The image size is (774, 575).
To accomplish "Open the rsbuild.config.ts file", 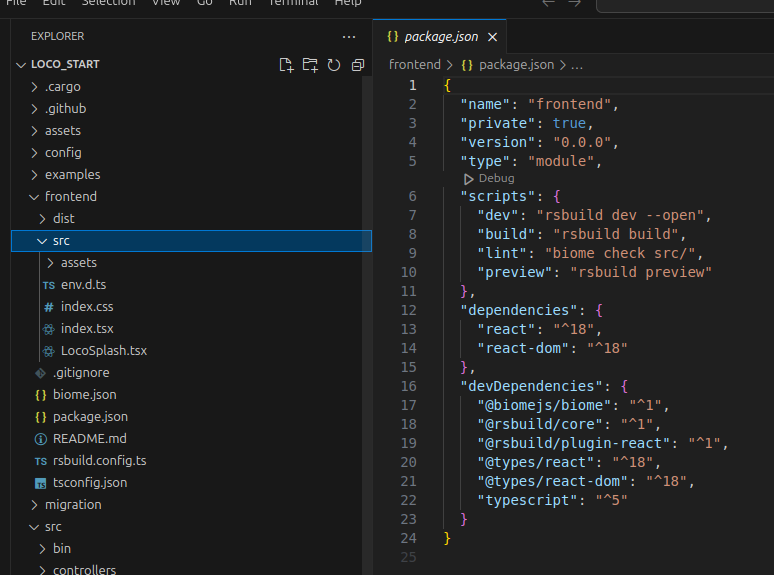I will point(99,461).
